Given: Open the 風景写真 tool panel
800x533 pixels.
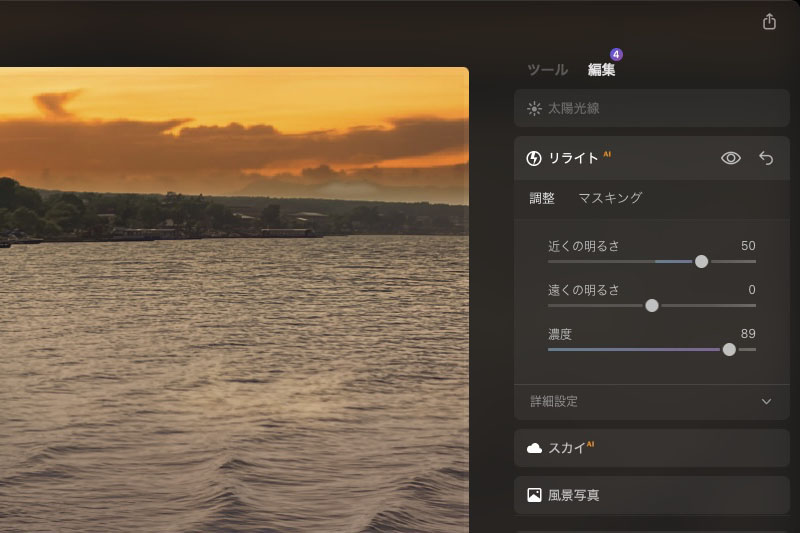Looking at the screenshot, I should [652, 495].
